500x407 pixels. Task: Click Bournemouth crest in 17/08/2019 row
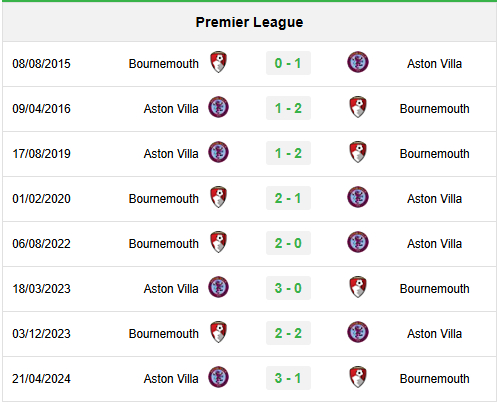[x=358, y=152]
